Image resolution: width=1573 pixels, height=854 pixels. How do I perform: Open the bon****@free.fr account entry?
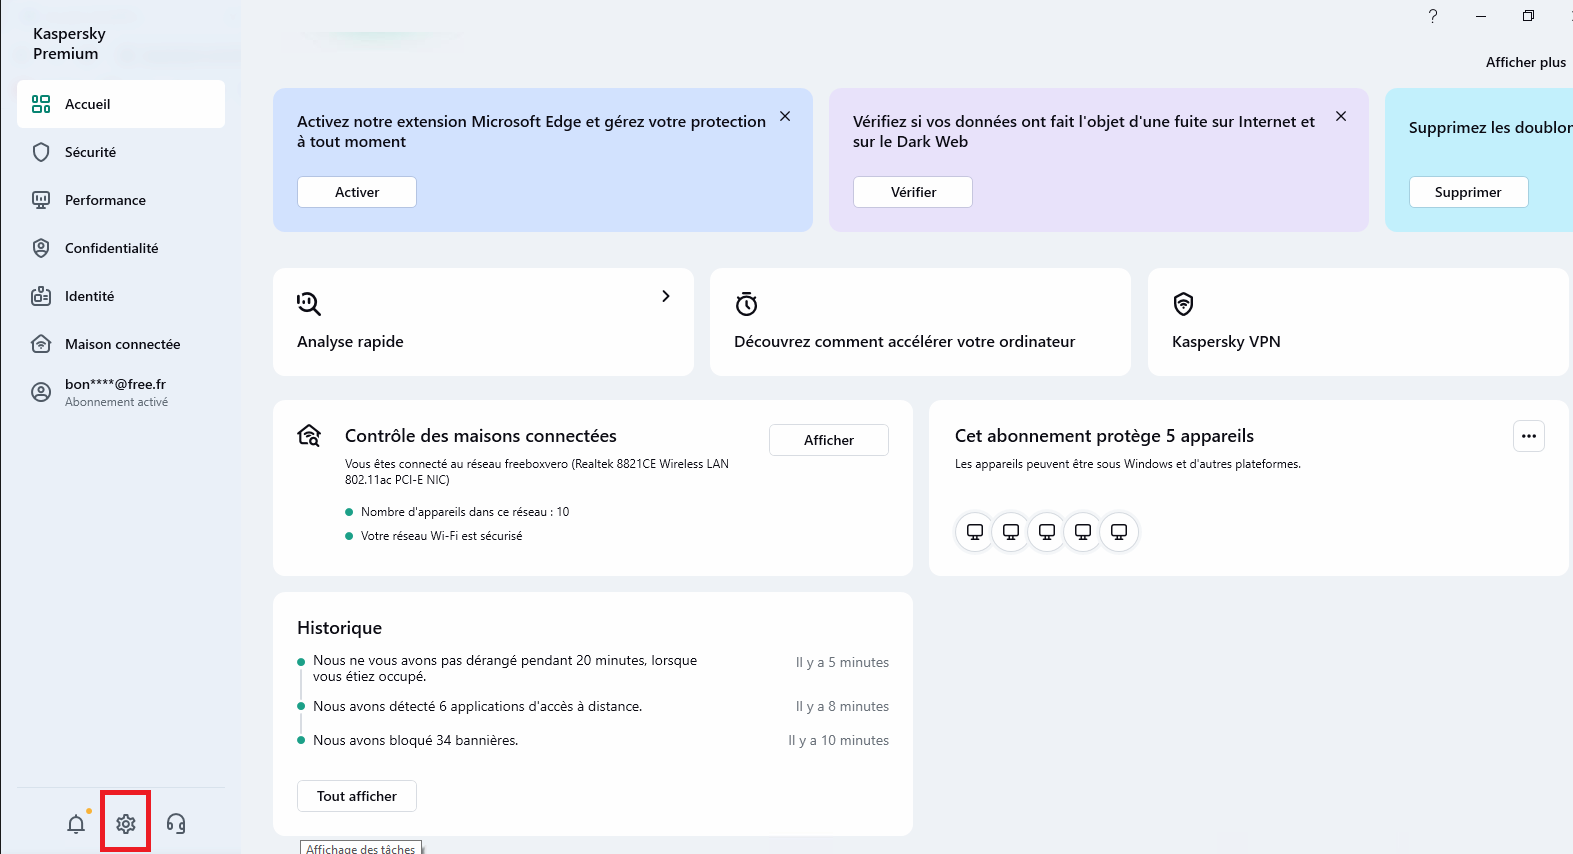pyautogui.click(x=121, y=392)
